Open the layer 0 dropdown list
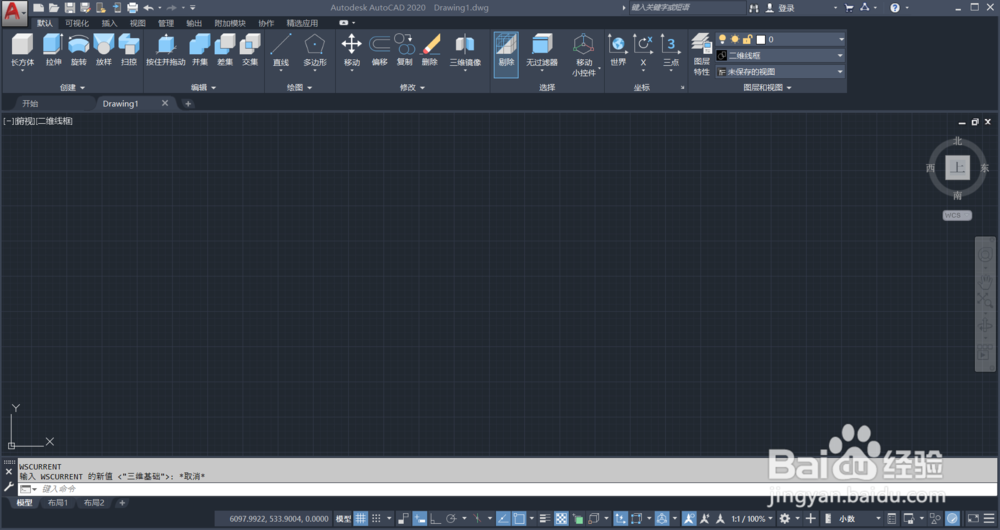1000x530 pixels. [841, 40]
